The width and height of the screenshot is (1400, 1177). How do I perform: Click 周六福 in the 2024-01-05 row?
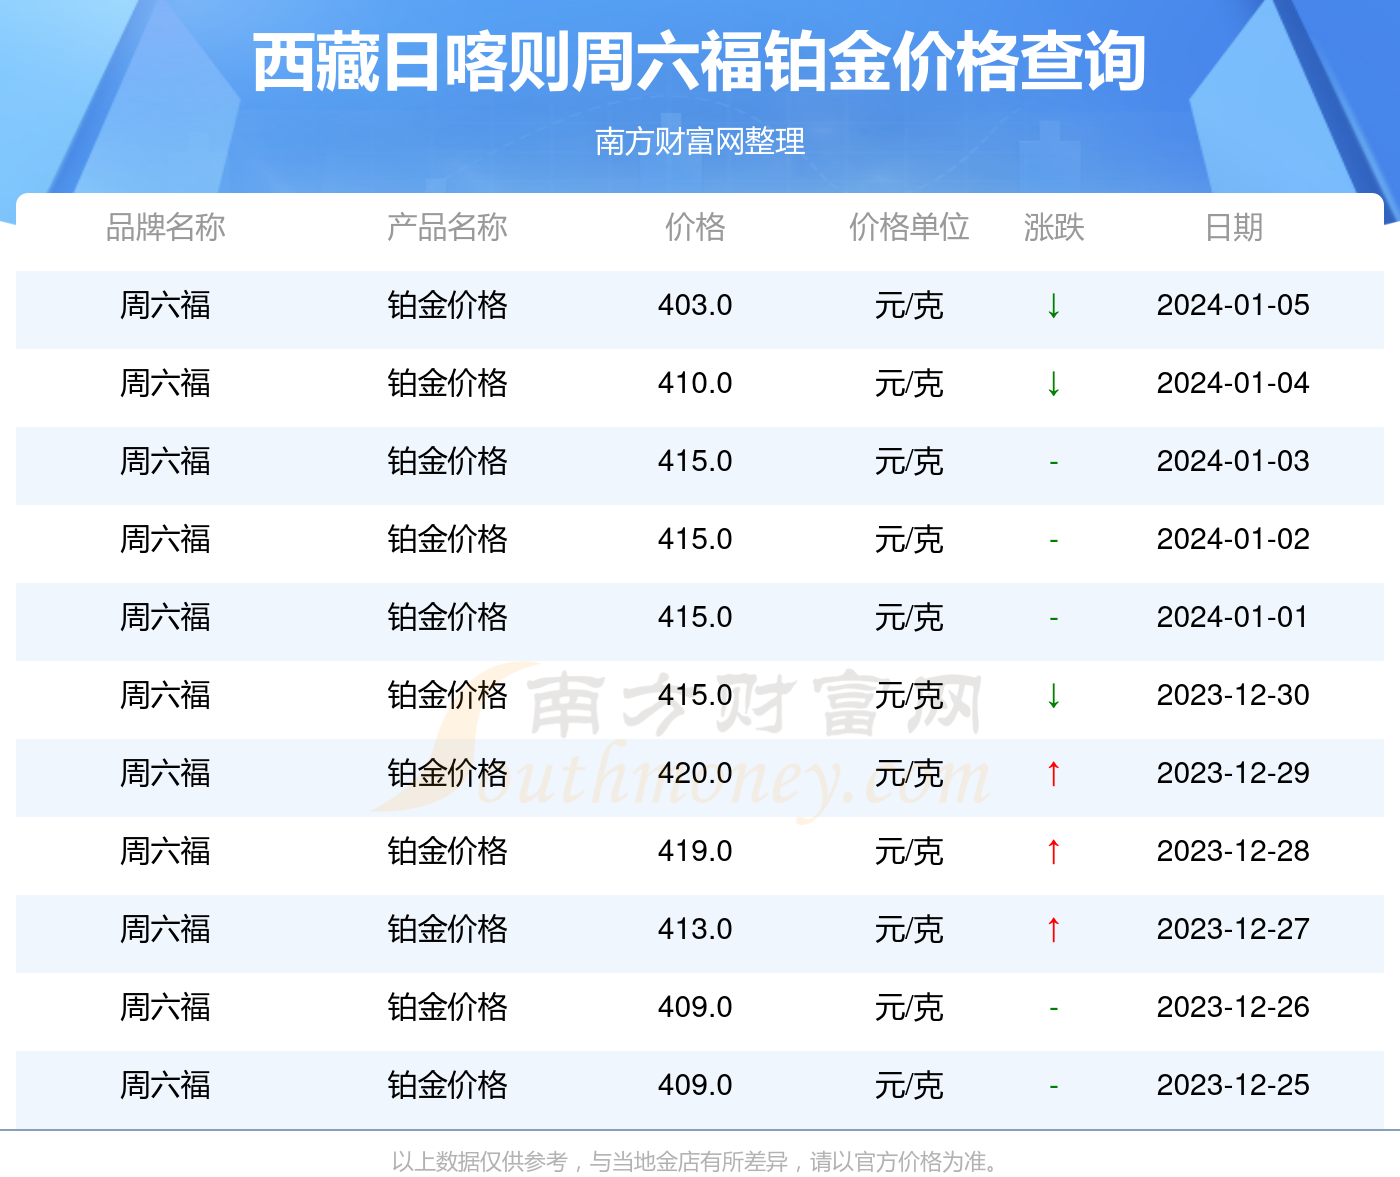pos(165,305)
